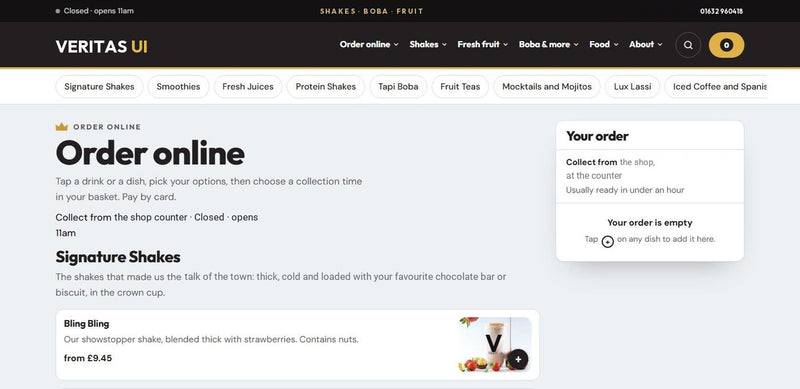Select the Mocktails and Mojitos category pill
The width and height of the screenshot is (800, 389).
547,87
